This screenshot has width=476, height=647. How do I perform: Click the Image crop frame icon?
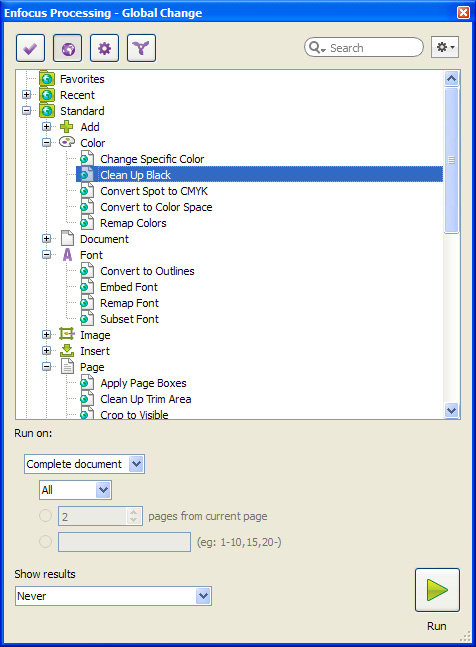[x=66, y=333]
